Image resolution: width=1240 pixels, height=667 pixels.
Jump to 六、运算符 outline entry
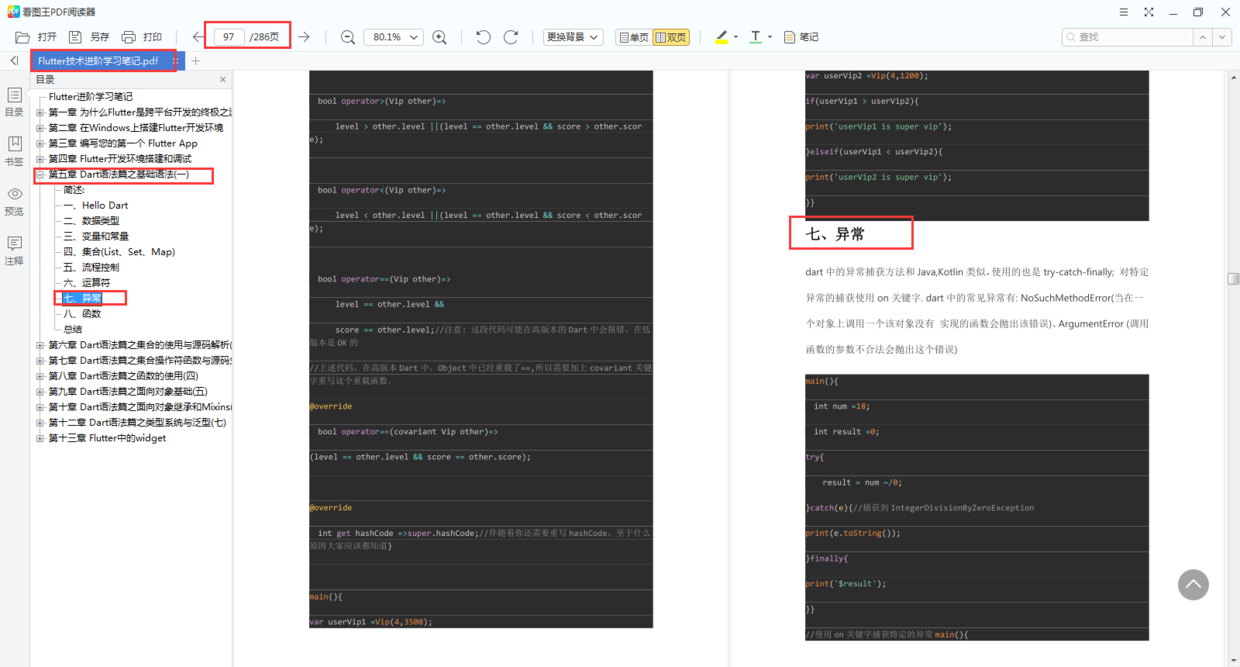point(87,283)
